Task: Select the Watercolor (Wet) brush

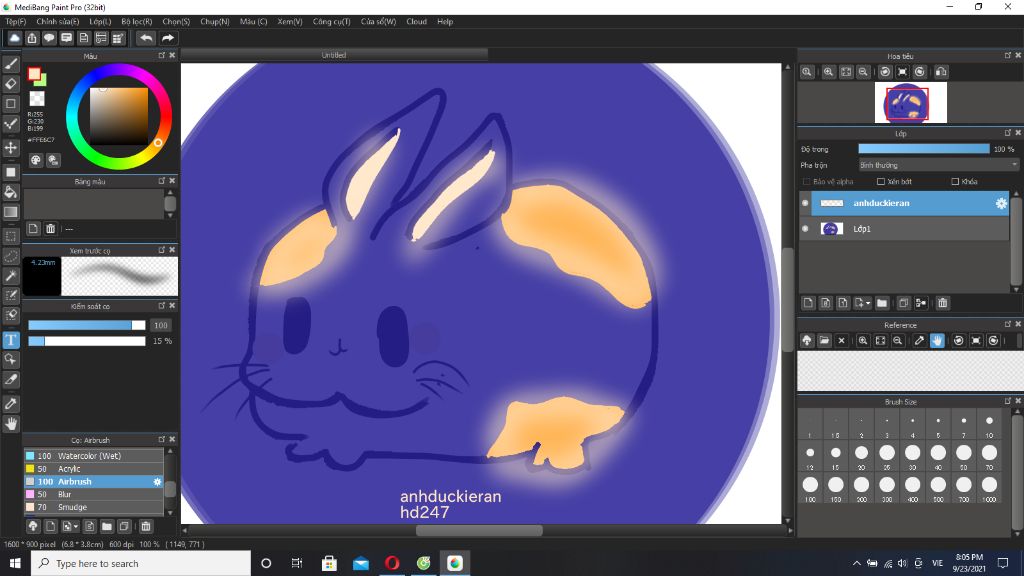Action: point(93,456)
